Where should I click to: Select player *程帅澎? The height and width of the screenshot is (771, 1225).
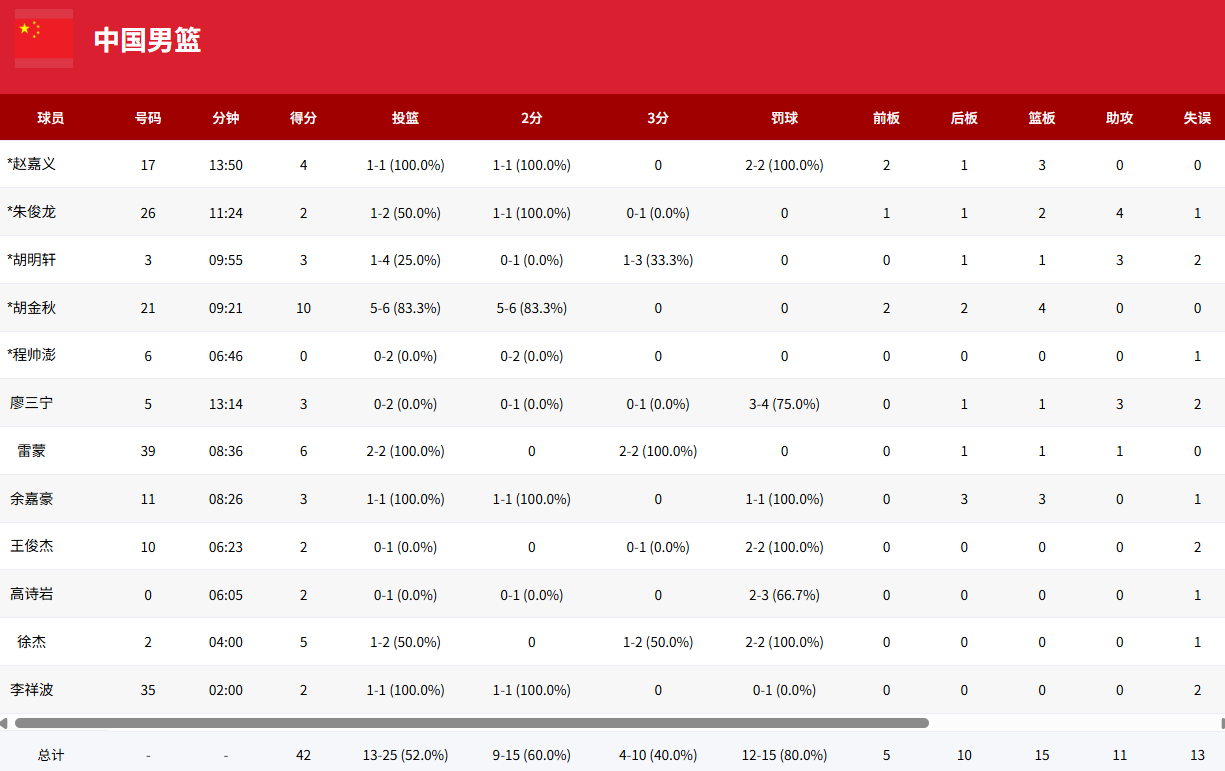click(31, 355)
